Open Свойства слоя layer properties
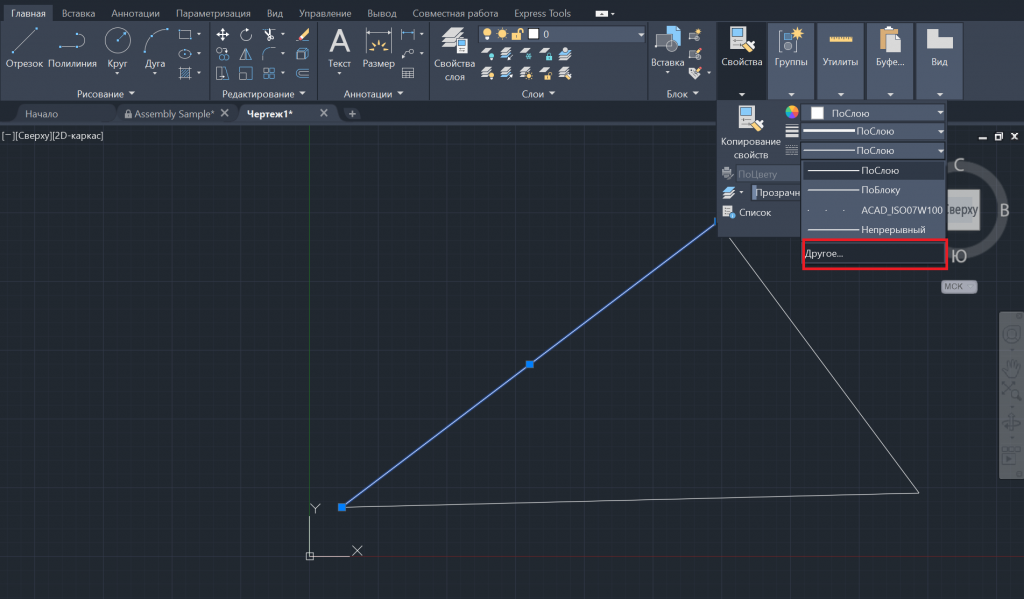Image resolution: width=1024 pixels, height=599 pixels. (x=455, y=54)
